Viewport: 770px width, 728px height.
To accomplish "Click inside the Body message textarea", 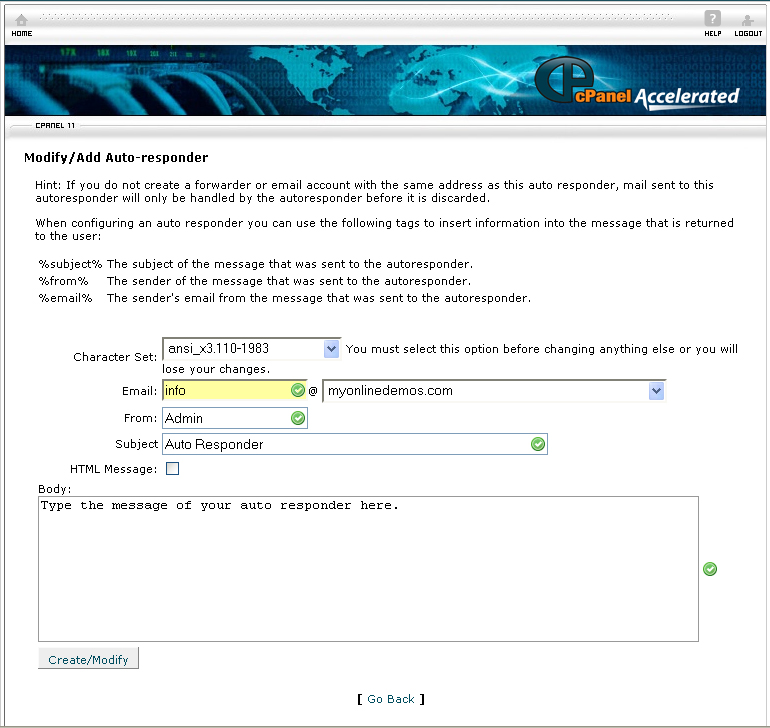I will pos(368,569).
